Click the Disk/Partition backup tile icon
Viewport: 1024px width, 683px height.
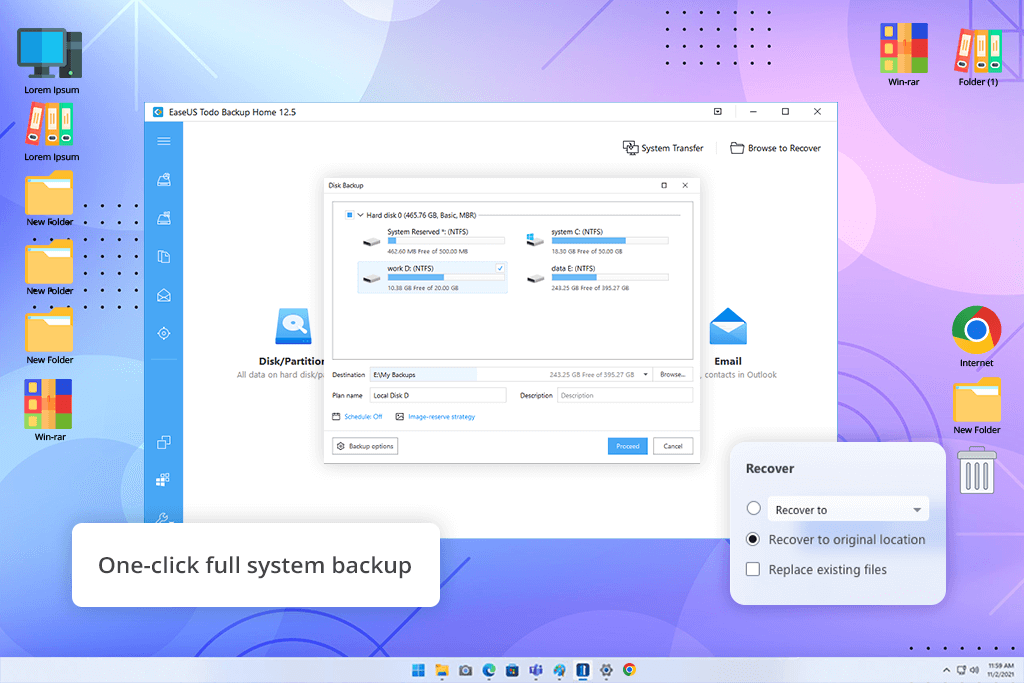coord(293,326)
